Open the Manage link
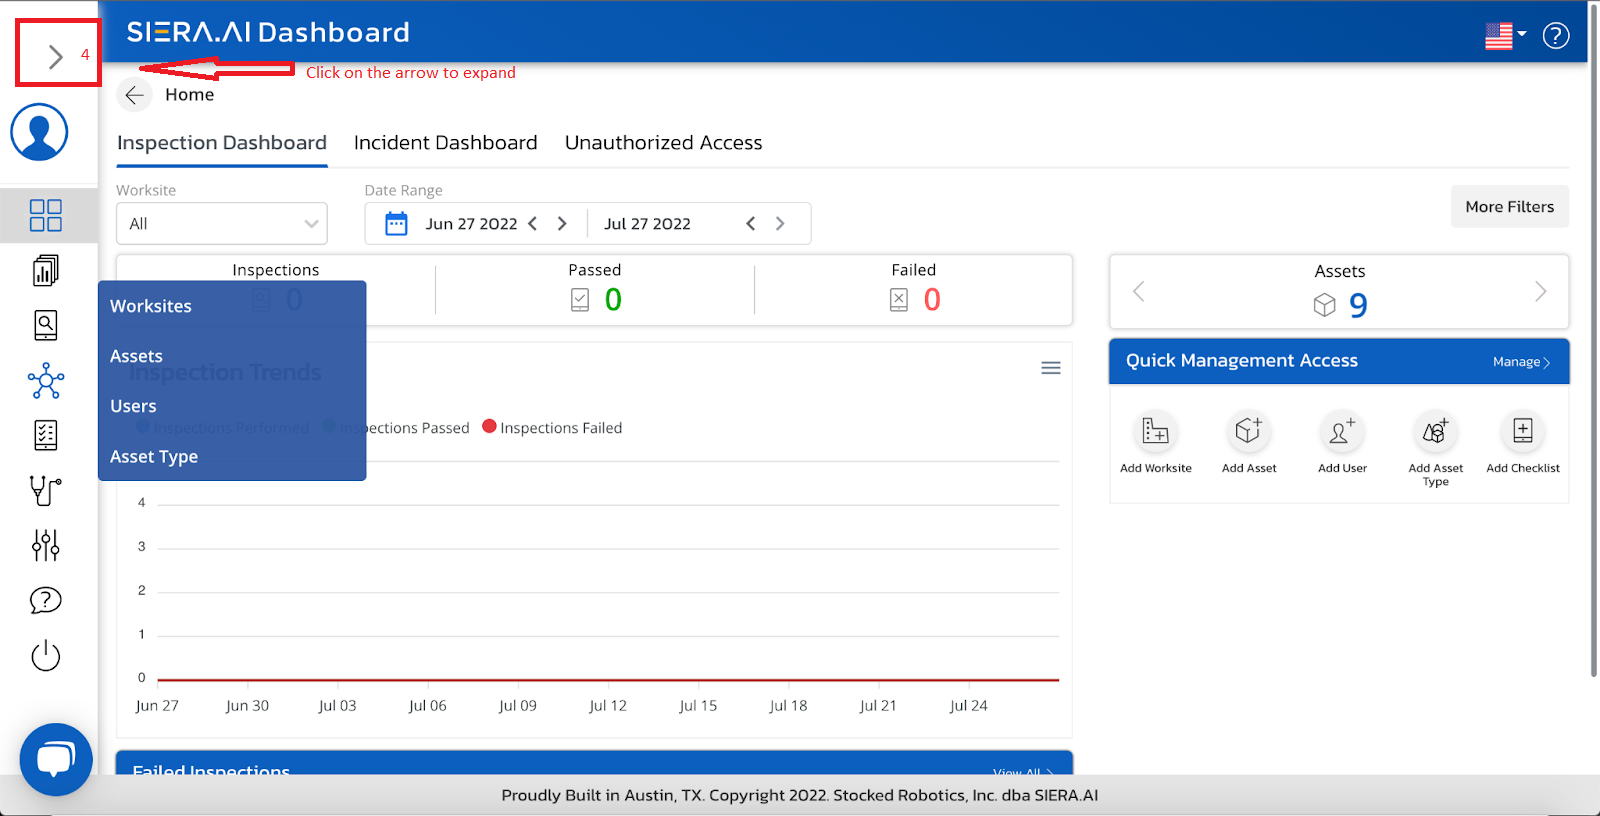 coord(1520,362)
